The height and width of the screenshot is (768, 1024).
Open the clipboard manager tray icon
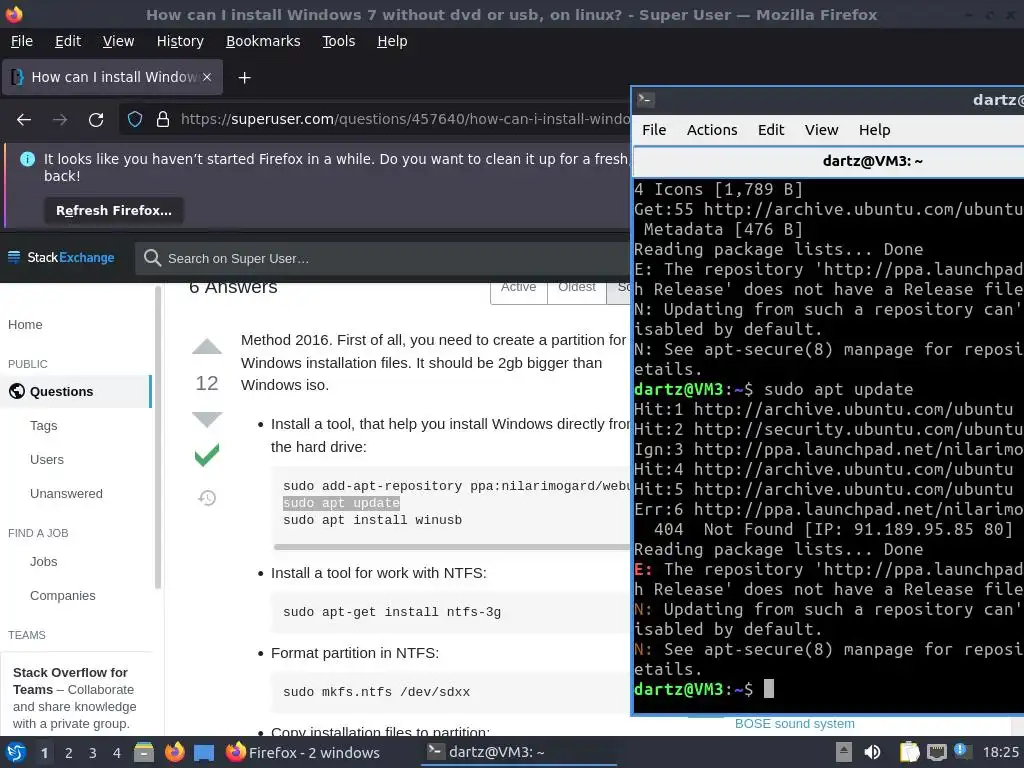tap(909, 752)
